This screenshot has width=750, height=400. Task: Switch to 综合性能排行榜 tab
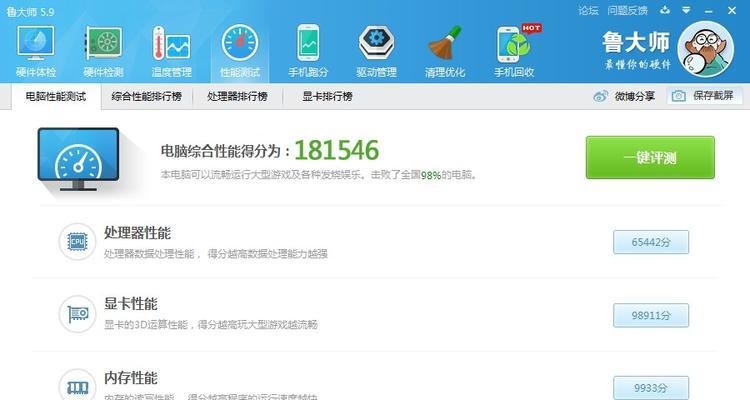(x=146, y=97)
